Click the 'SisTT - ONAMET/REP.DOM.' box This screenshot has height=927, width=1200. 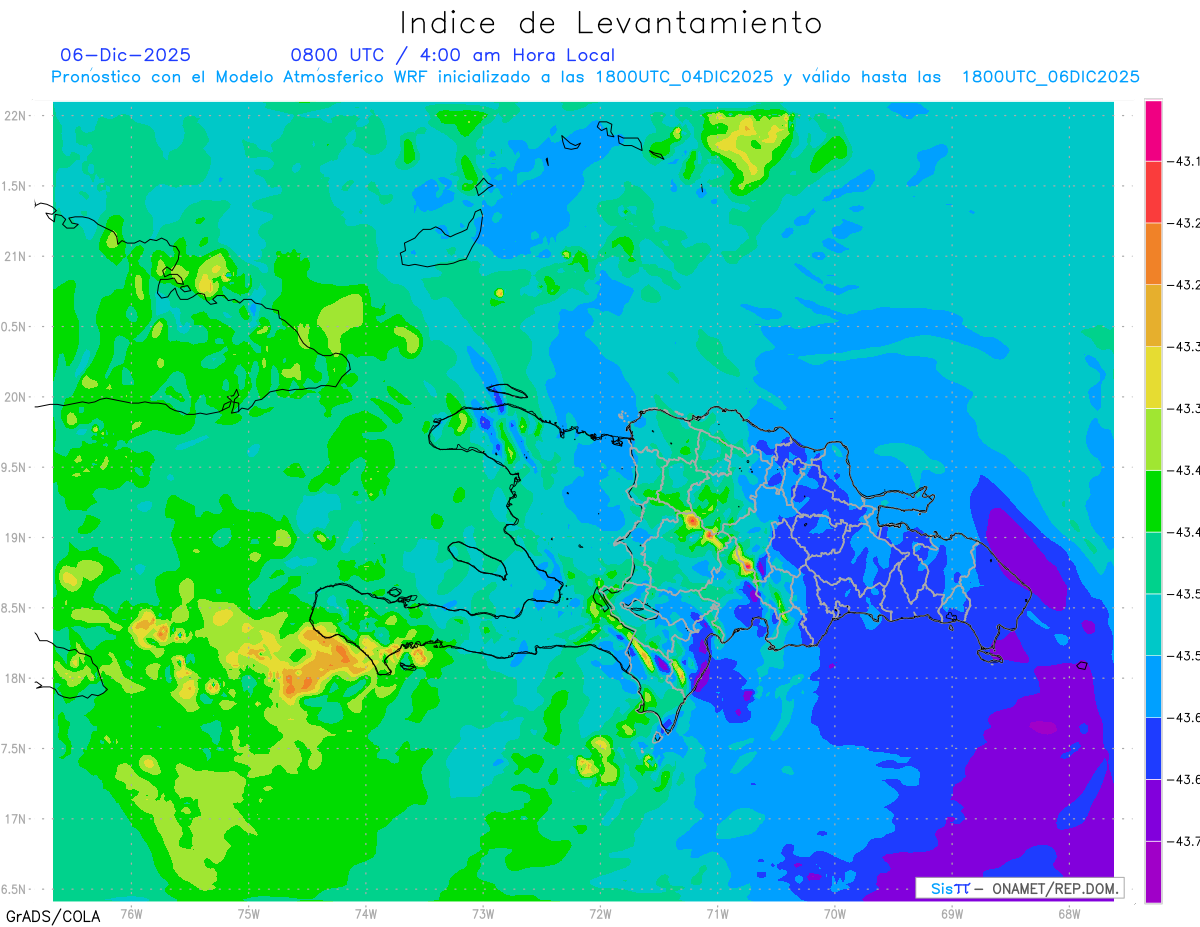(1020, 888)
